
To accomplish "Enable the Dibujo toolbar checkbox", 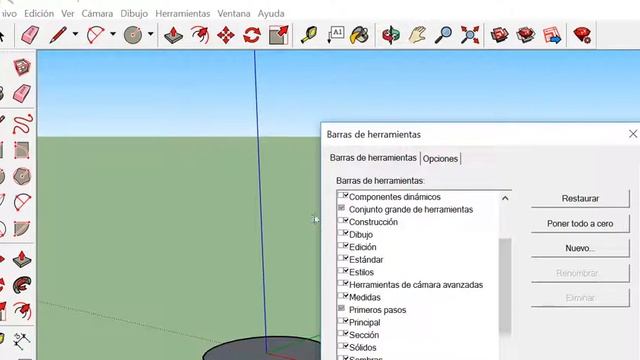I will click(x=342, y=234).
